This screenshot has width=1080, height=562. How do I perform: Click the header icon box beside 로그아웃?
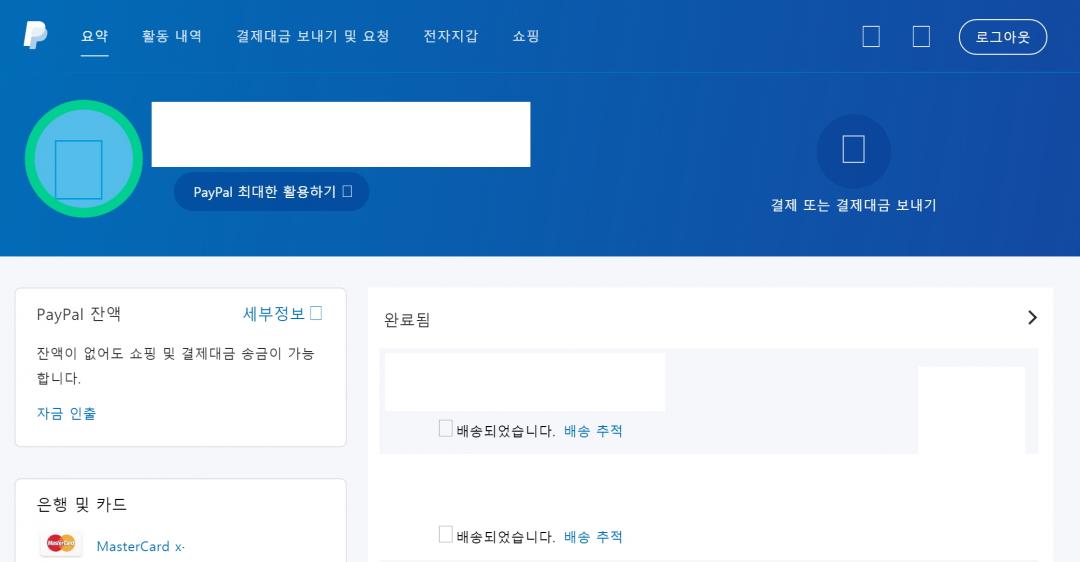click(921, 37)
